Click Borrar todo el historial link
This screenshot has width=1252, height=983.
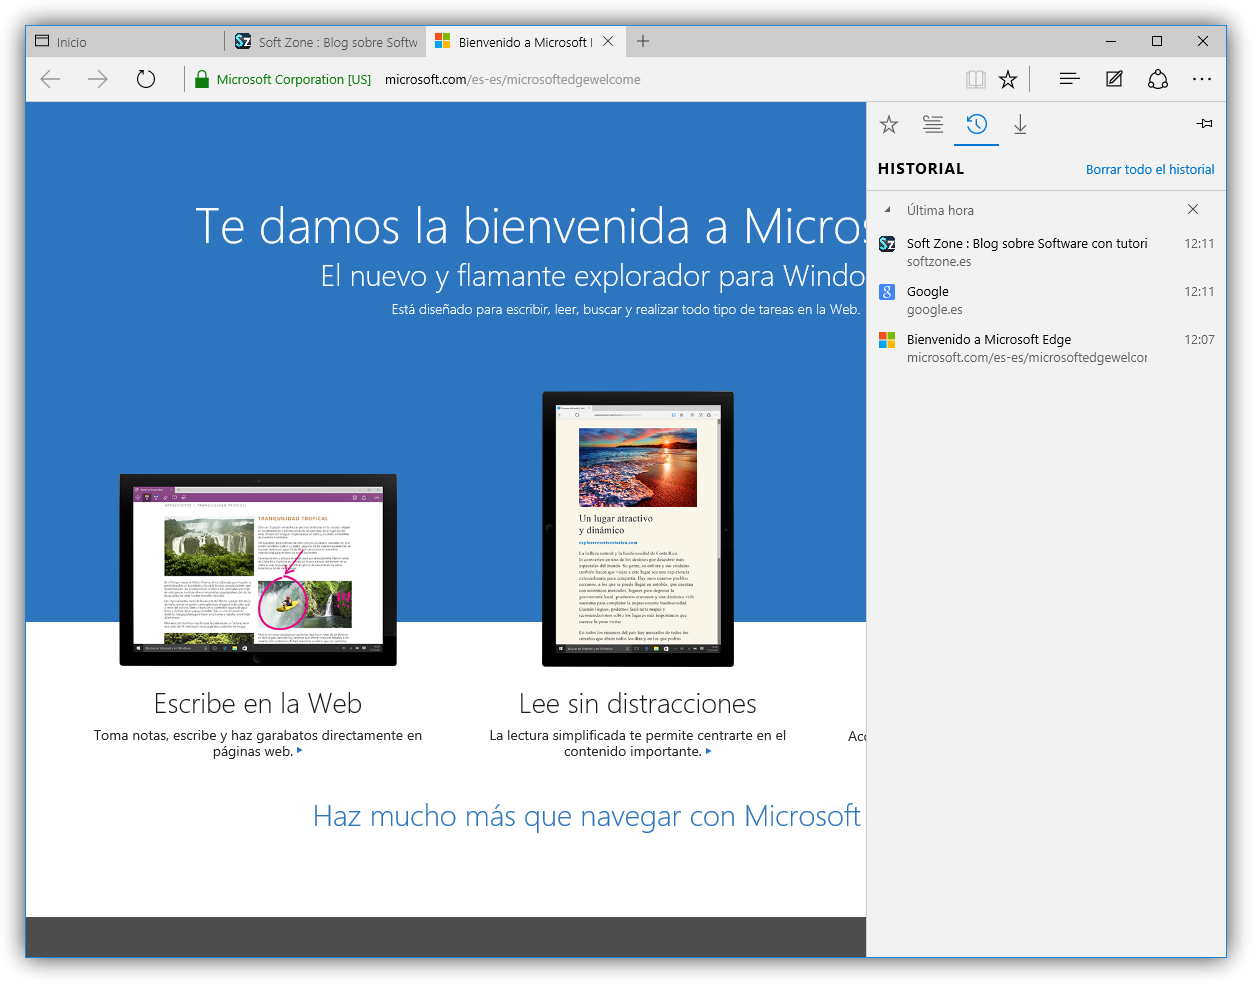pos(1150,170)
